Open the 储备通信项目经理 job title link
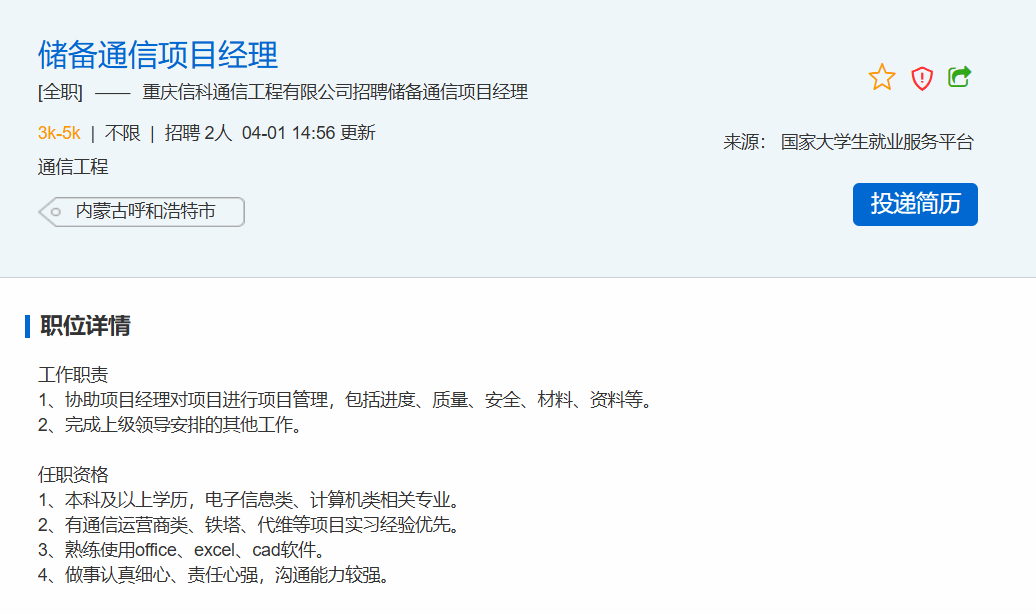This screenshot has width=1036, height=614. click(x=158, y=54)
